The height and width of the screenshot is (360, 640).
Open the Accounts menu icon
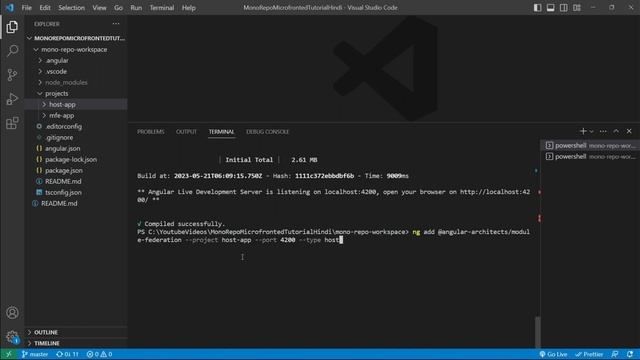click(x=12, y=313)
